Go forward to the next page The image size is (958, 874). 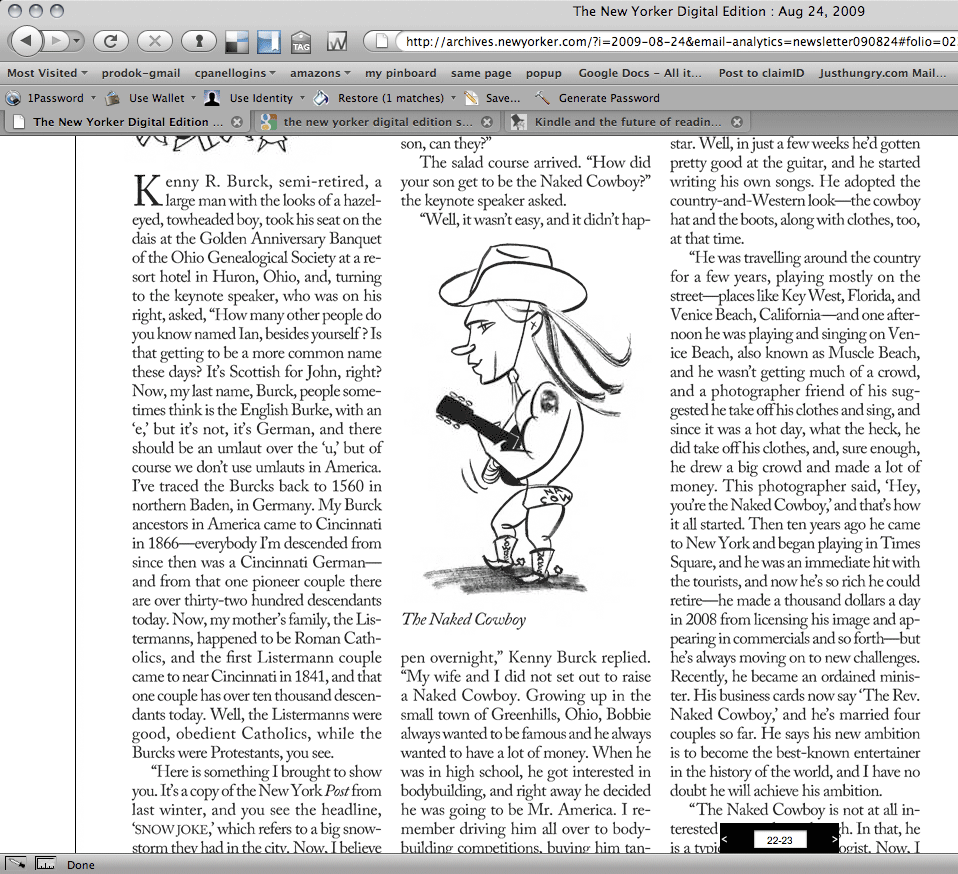pos(56,41)
